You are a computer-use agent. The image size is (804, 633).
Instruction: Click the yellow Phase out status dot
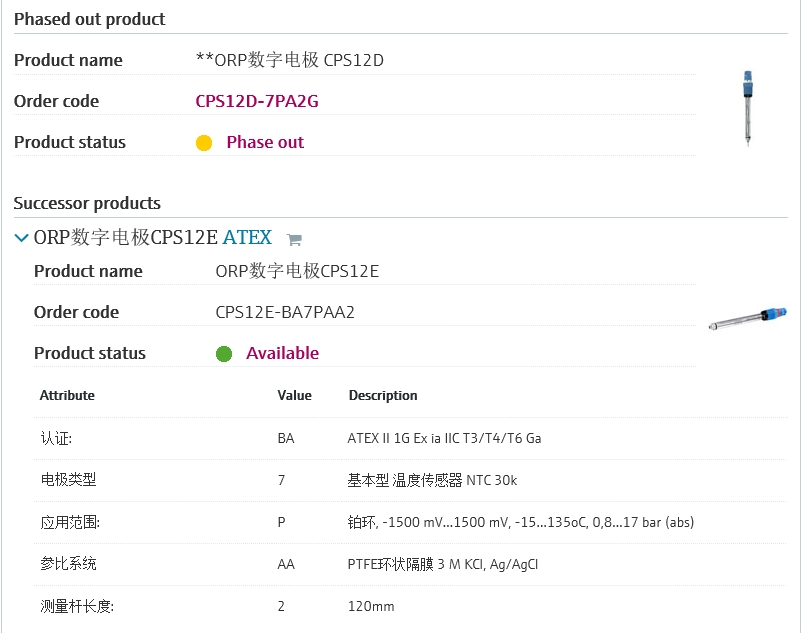(x=204, y=143)
